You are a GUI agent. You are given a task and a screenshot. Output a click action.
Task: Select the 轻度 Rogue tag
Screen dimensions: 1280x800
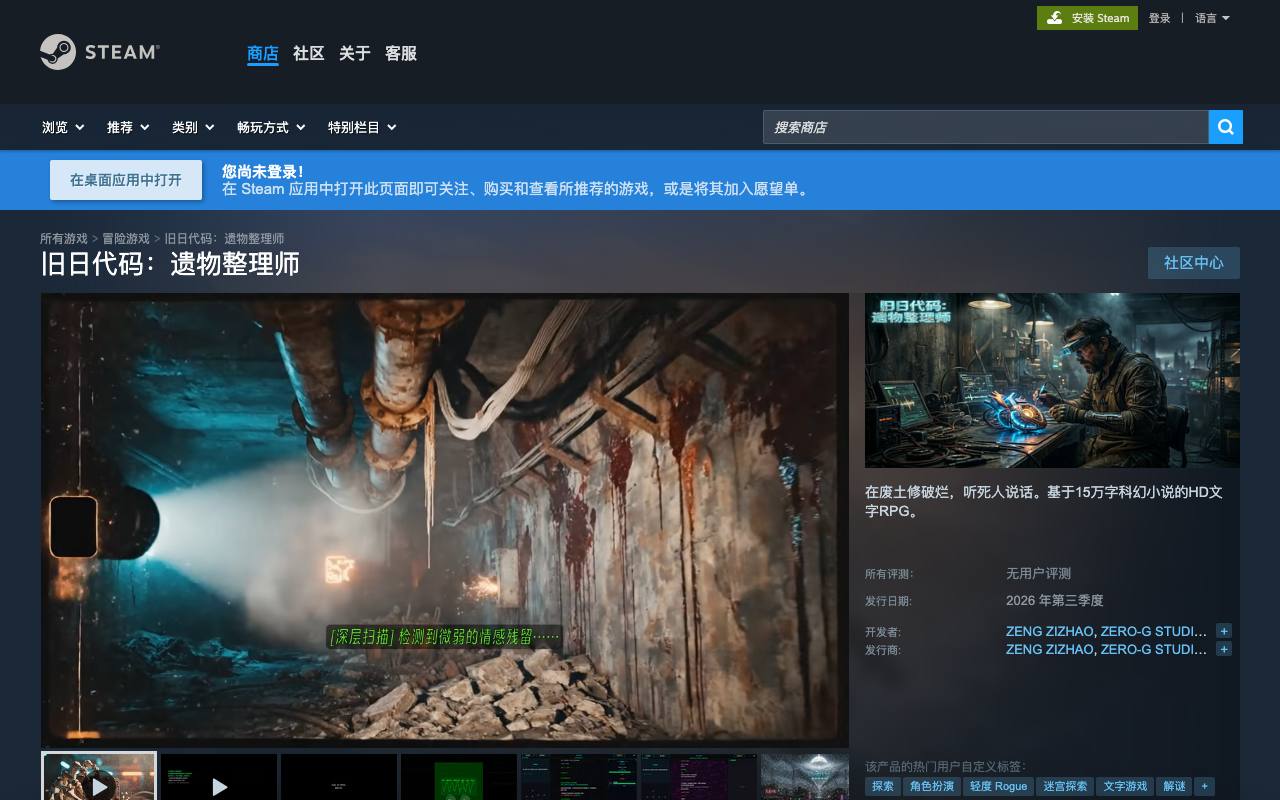pyautogui.click(x=998, y=786)
